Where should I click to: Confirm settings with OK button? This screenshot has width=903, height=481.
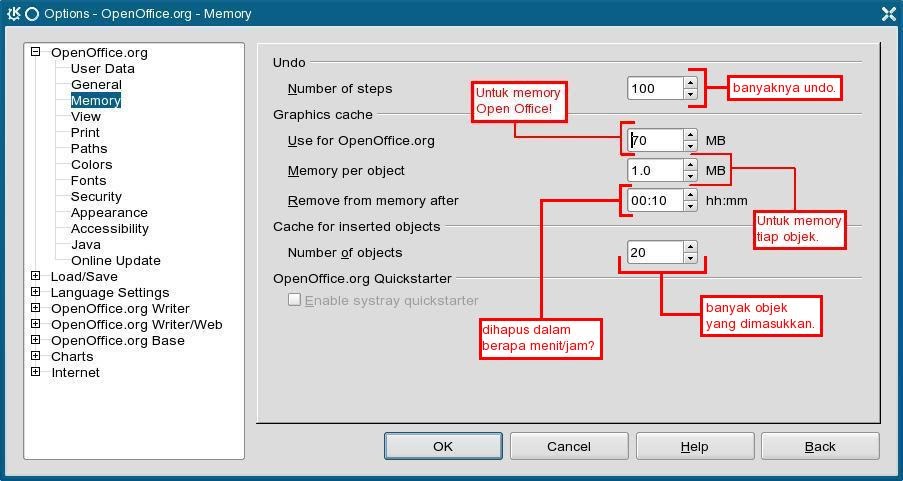(443, 446)
